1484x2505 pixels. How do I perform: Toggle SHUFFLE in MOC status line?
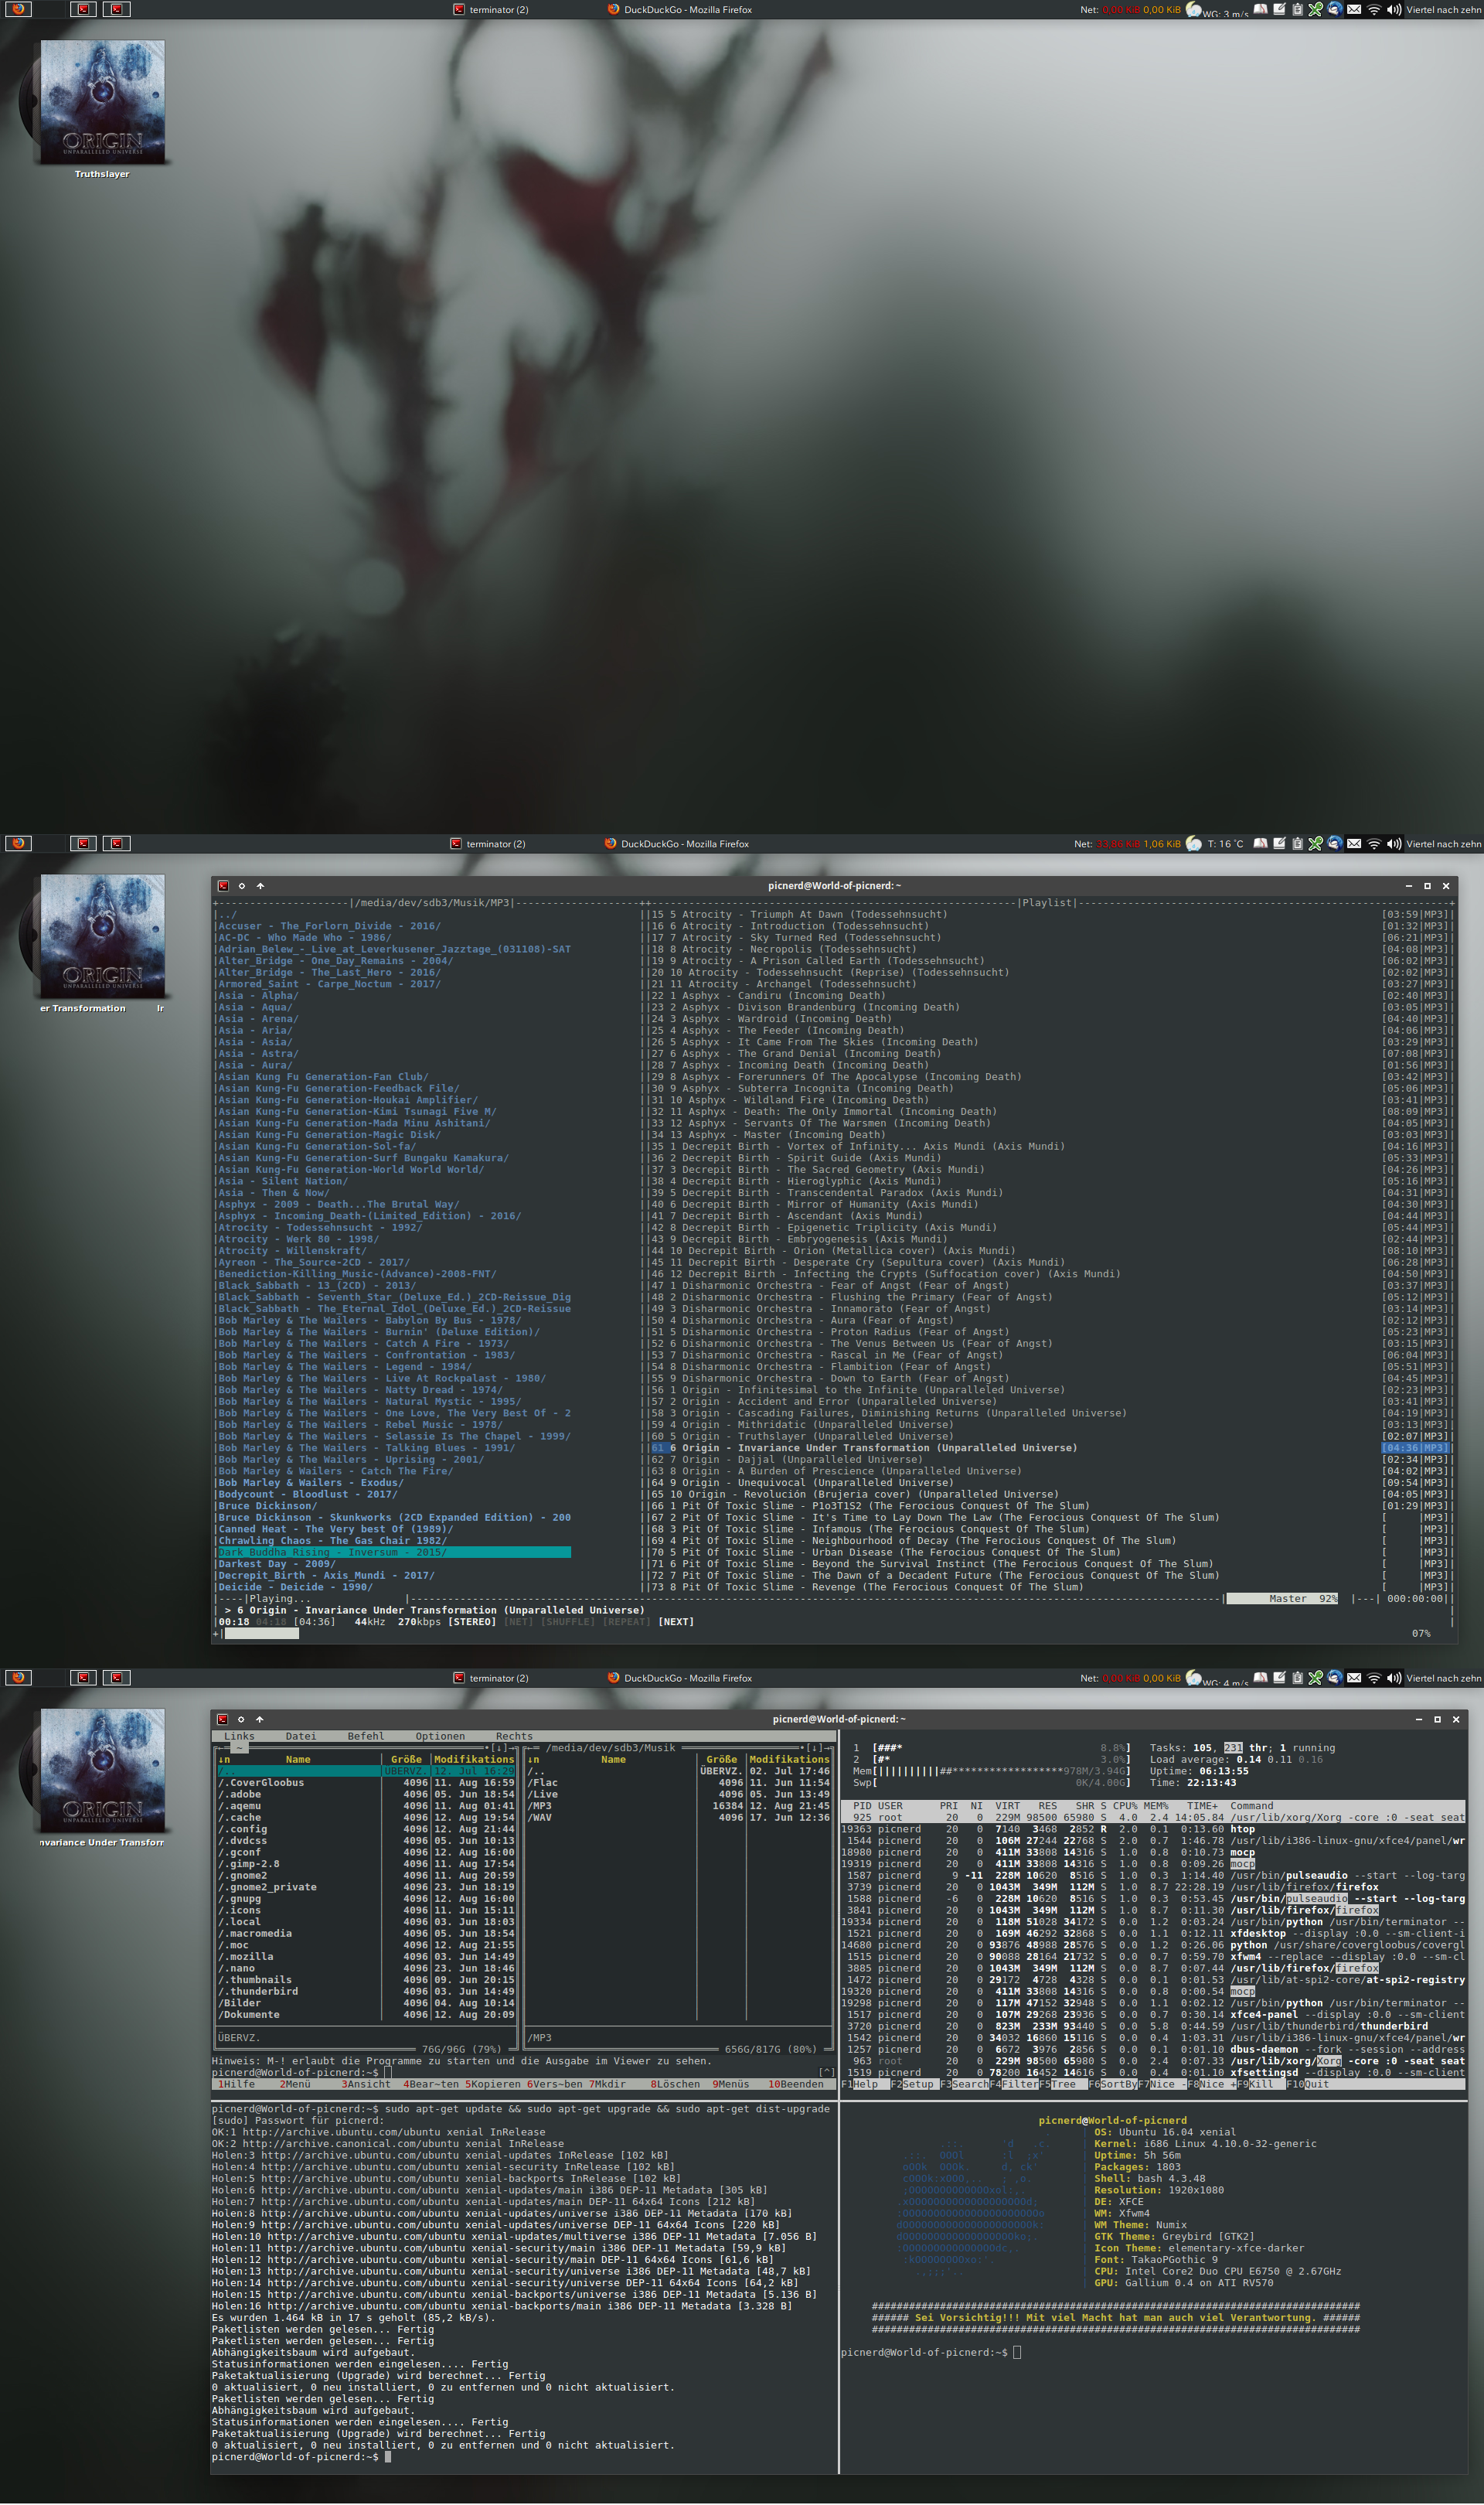tap(569, 1622)
